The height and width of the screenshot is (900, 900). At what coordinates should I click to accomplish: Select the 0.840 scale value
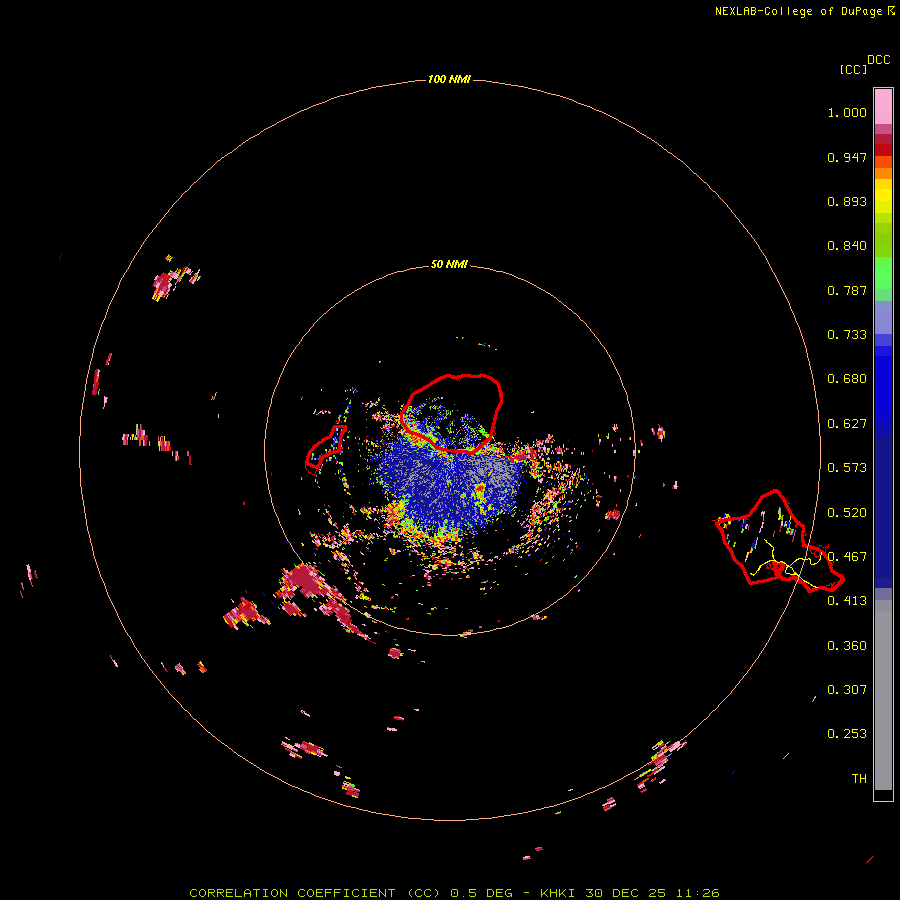[x=847, y=246]
